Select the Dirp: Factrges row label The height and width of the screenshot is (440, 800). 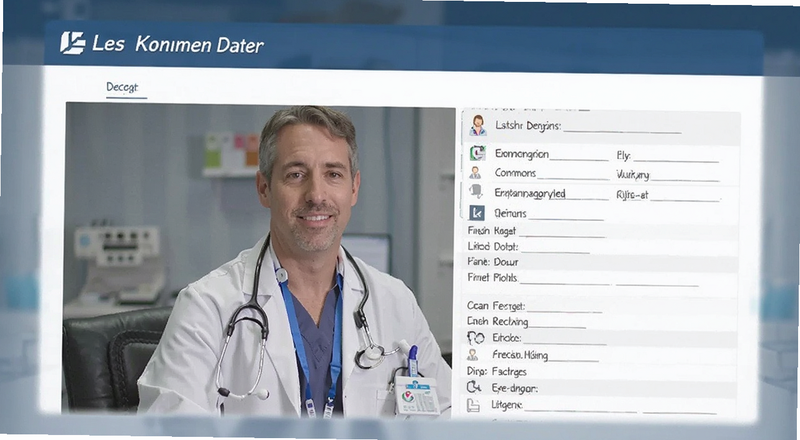[x=496, y=372]
